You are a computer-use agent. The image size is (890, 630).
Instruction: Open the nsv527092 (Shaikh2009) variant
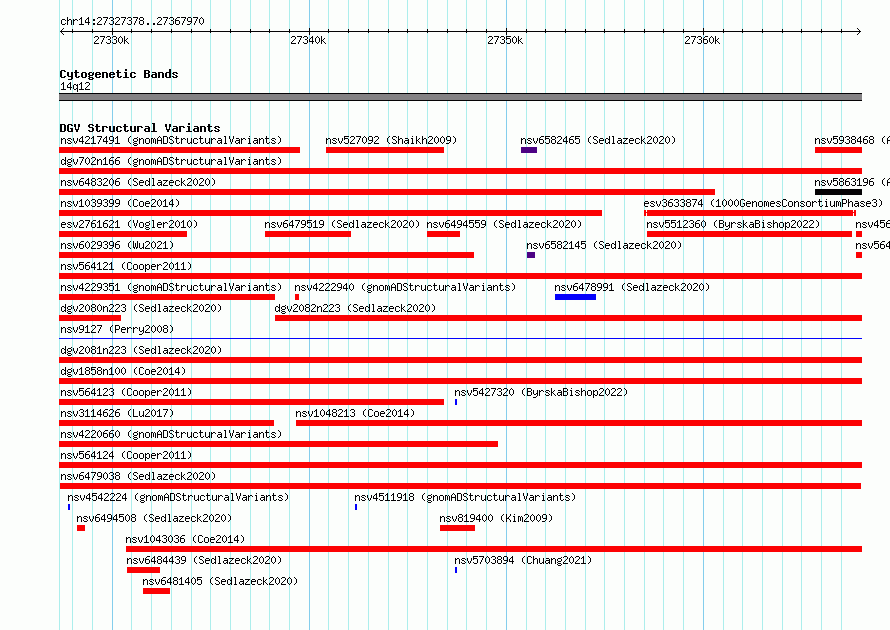[x=391, y=140]
